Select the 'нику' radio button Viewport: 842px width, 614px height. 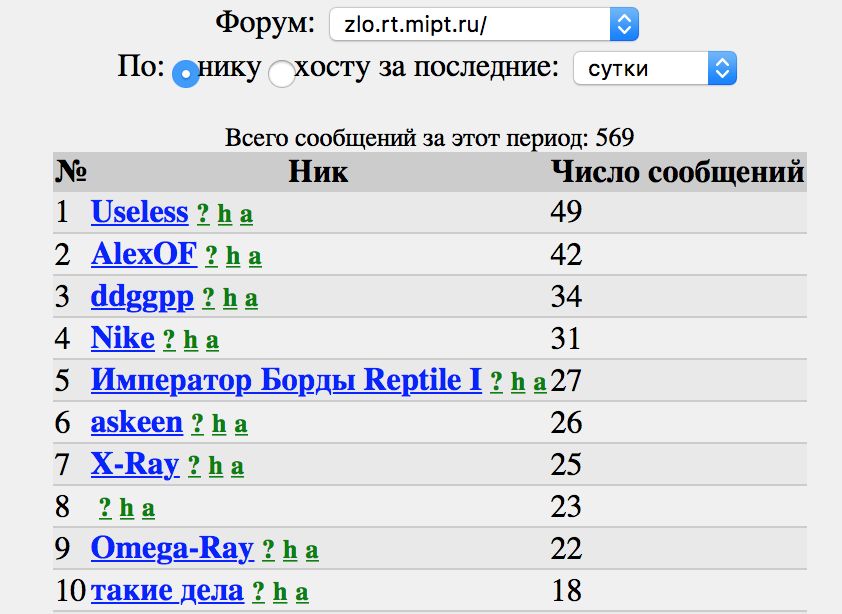[x=185, y=73]
